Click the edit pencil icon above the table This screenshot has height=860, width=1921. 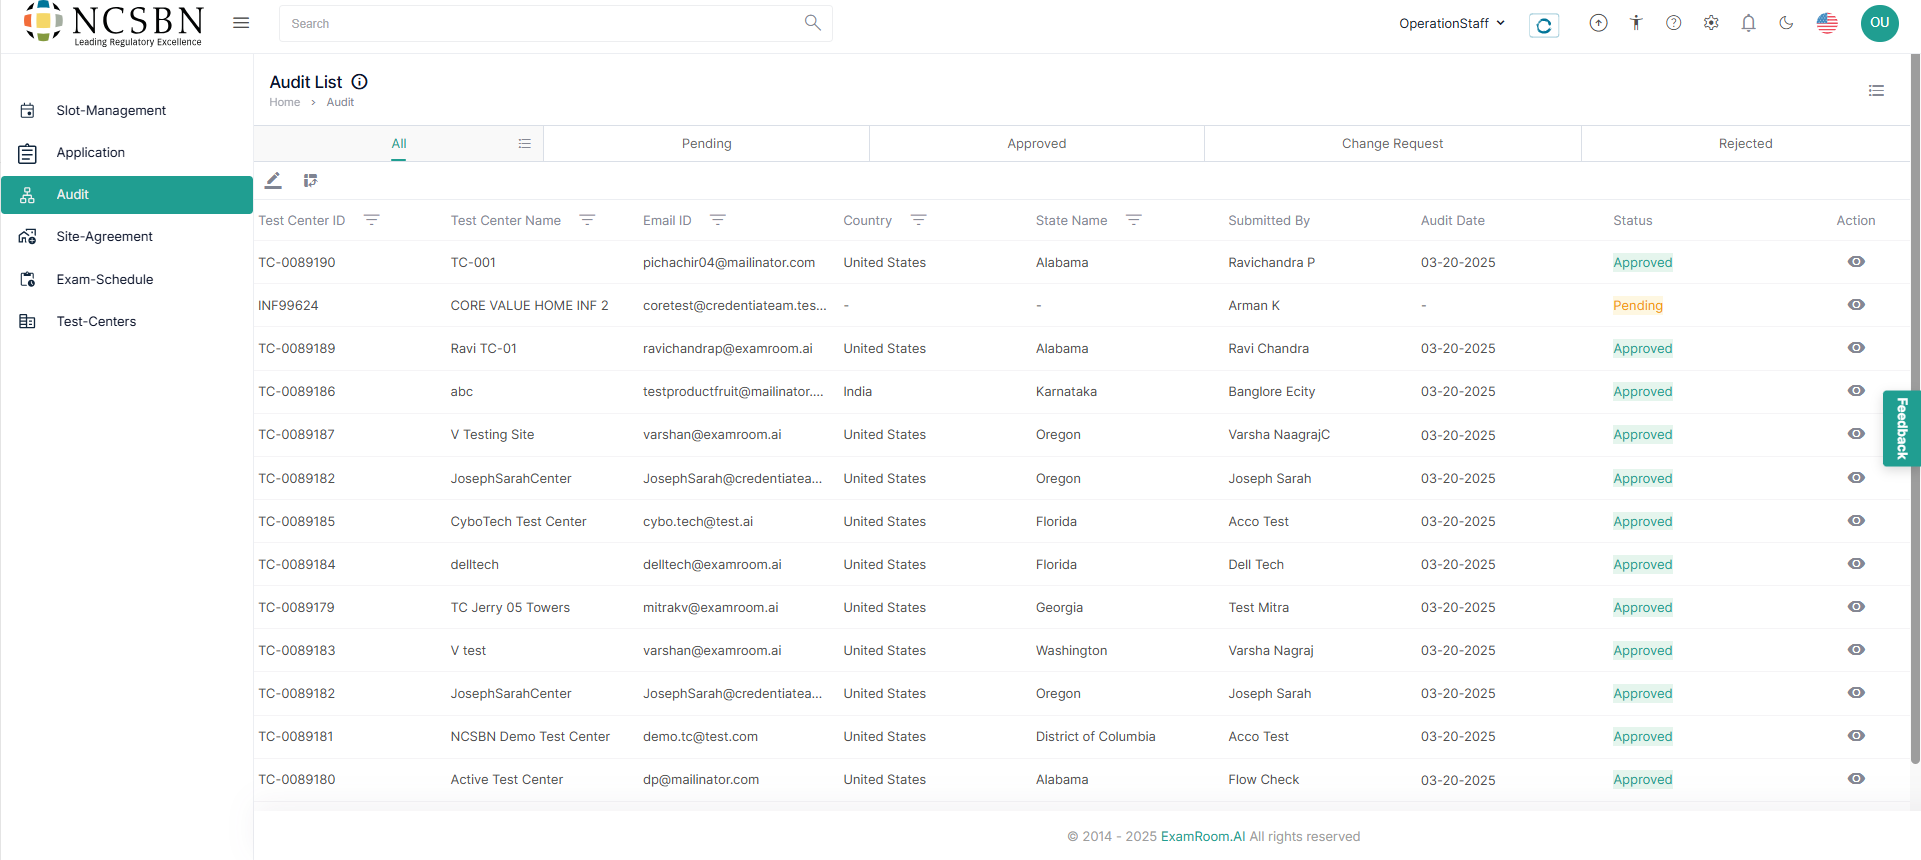pyautogui.click(x=273, y=181)
